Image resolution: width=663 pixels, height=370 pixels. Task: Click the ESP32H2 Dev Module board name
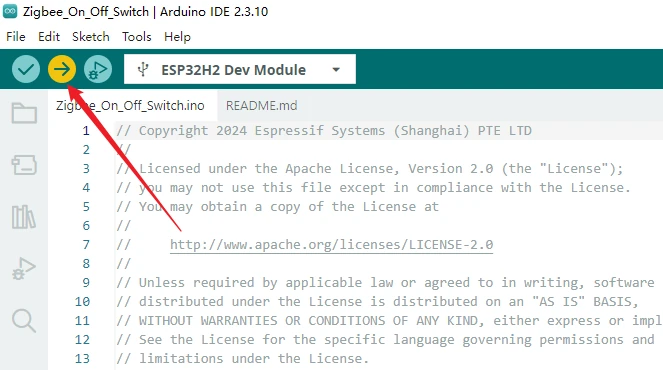click(233, 70)
